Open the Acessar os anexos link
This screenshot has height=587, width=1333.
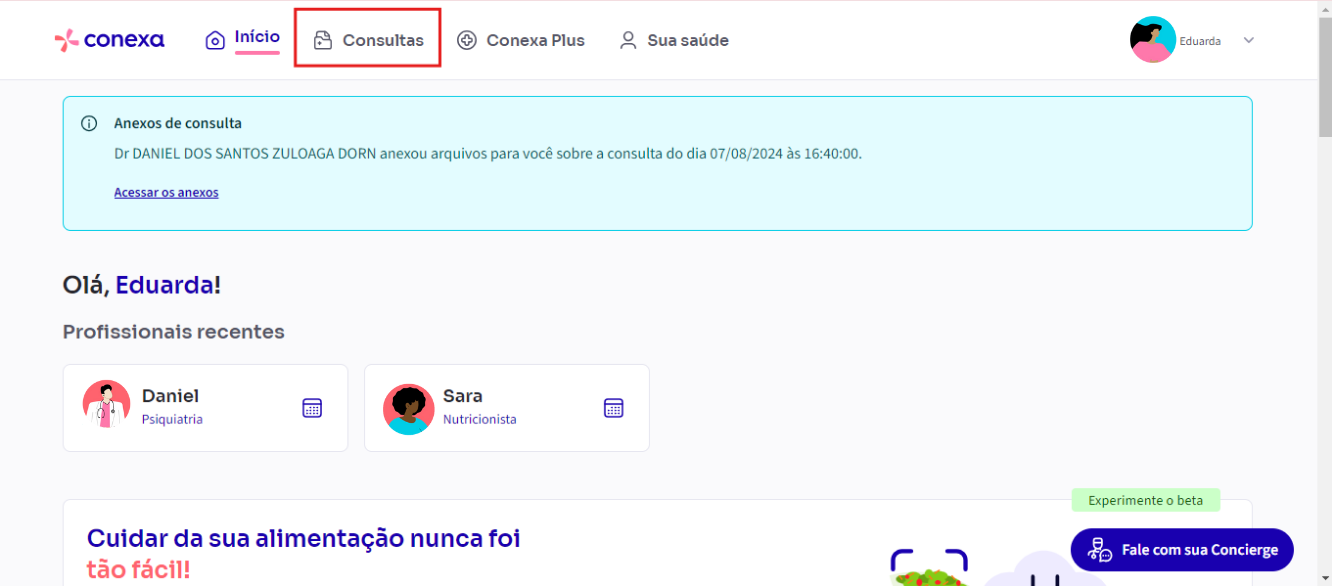point(166,192)
